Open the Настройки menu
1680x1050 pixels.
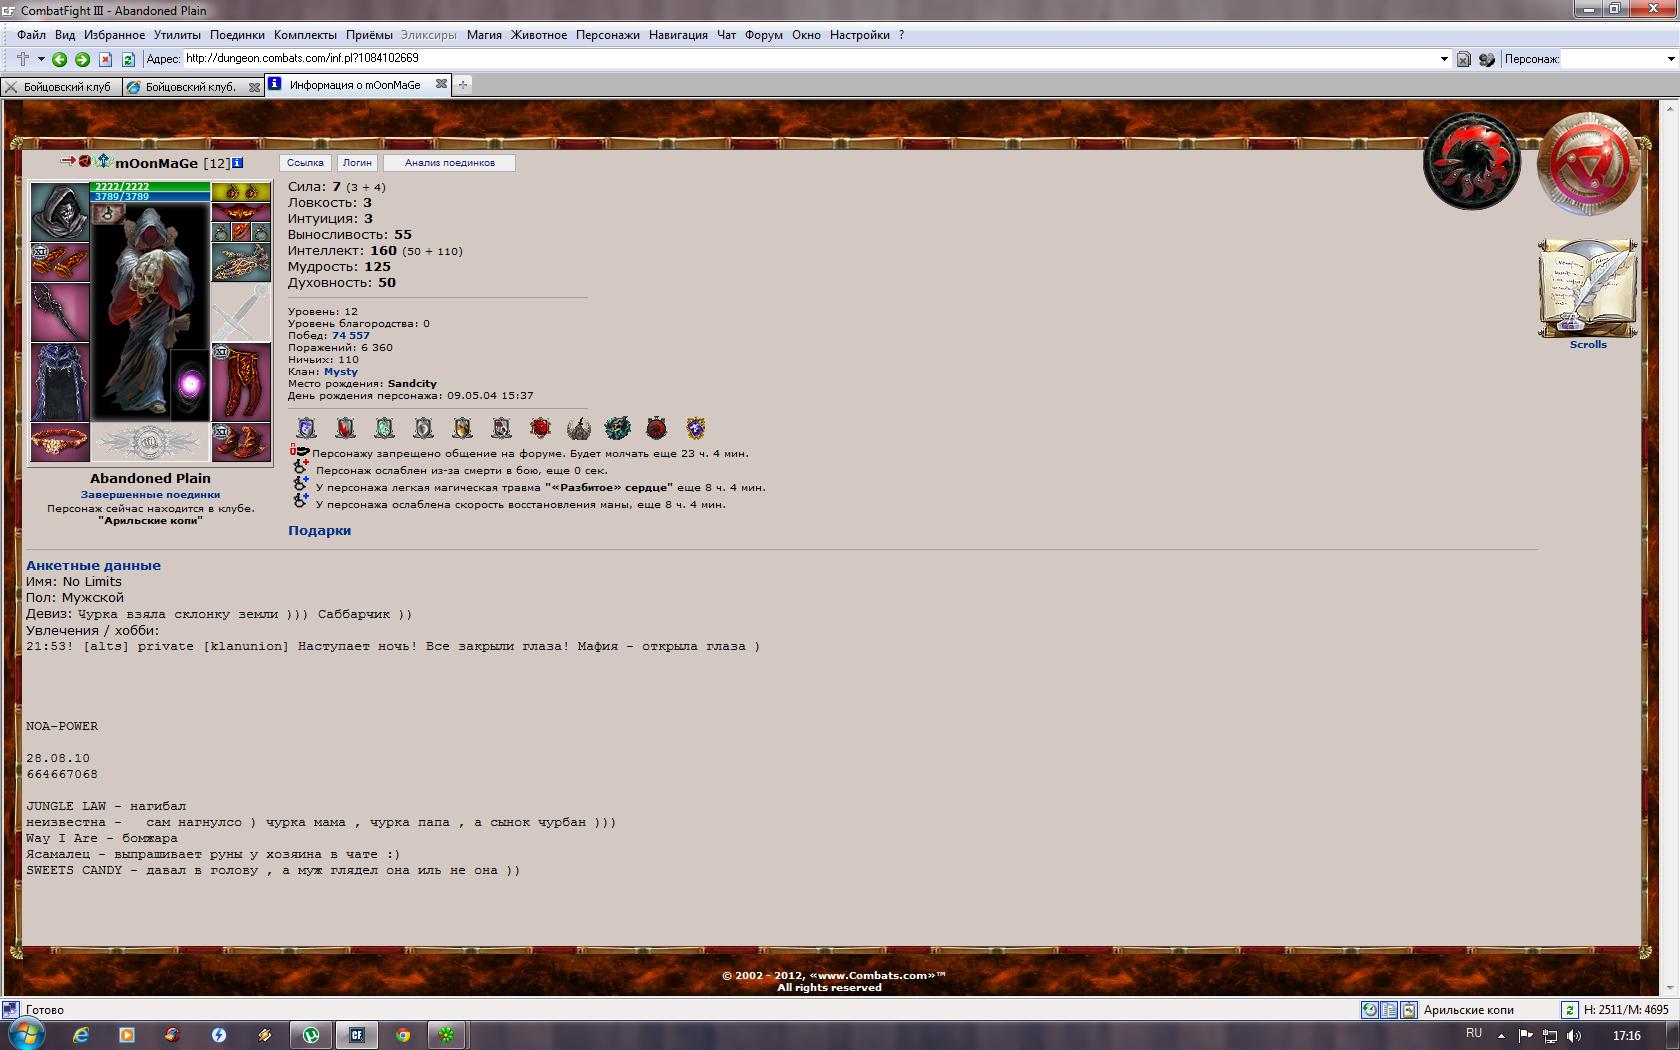click(859, 35)
